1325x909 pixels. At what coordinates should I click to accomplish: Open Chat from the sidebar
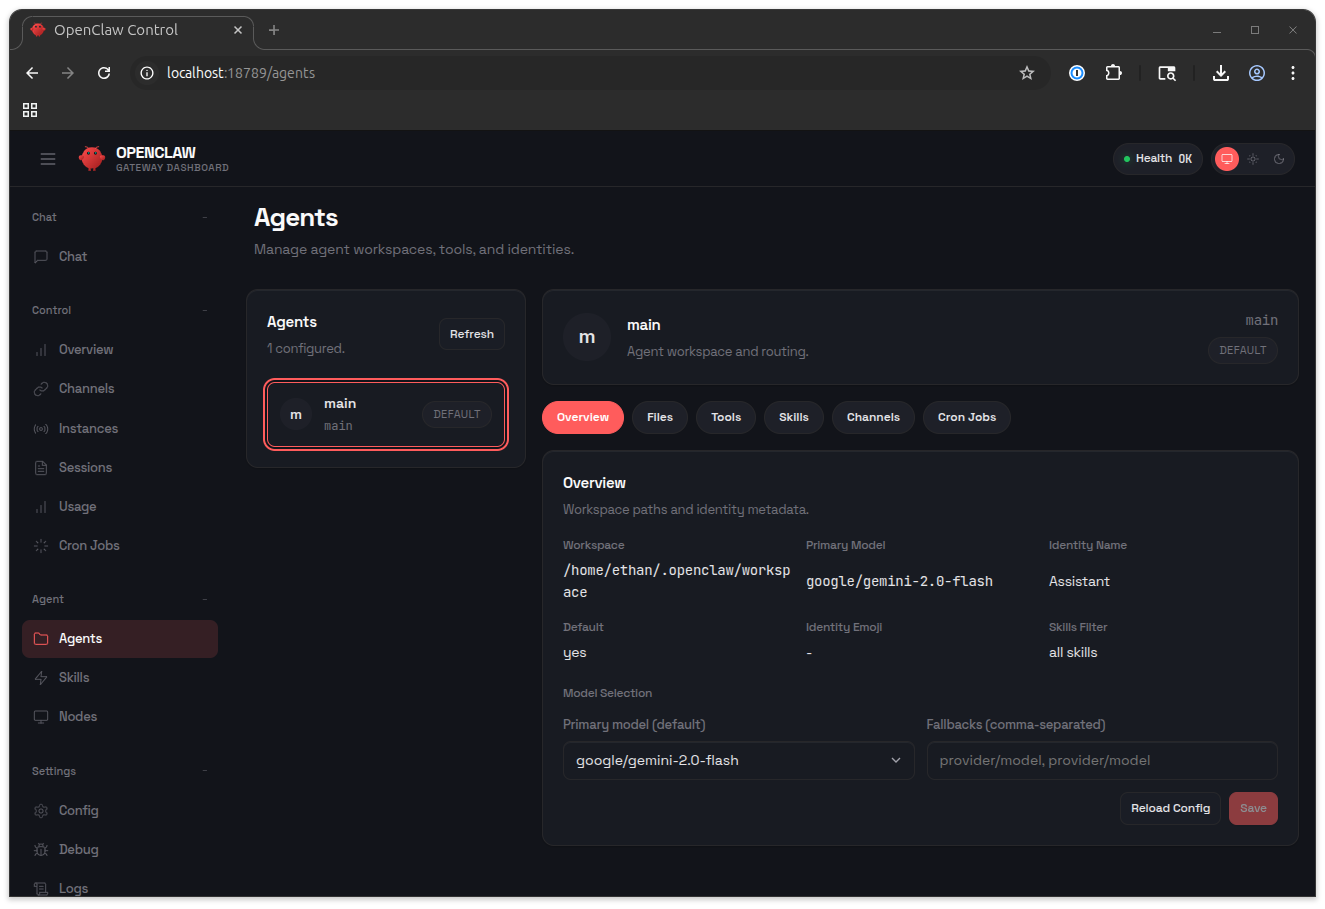pyautogui.click(x=73, y=256)
